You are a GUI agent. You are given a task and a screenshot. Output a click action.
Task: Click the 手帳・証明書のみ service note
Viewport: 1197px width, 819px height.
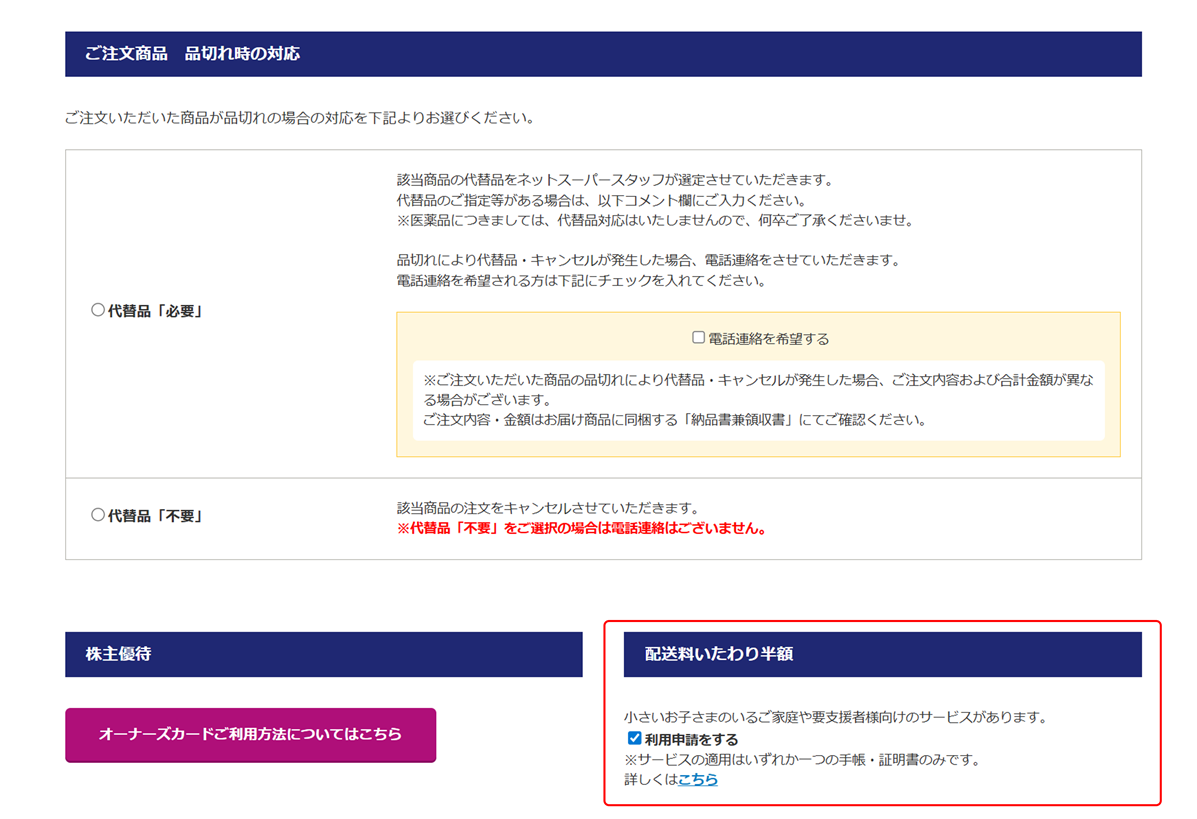pos(802,759)
